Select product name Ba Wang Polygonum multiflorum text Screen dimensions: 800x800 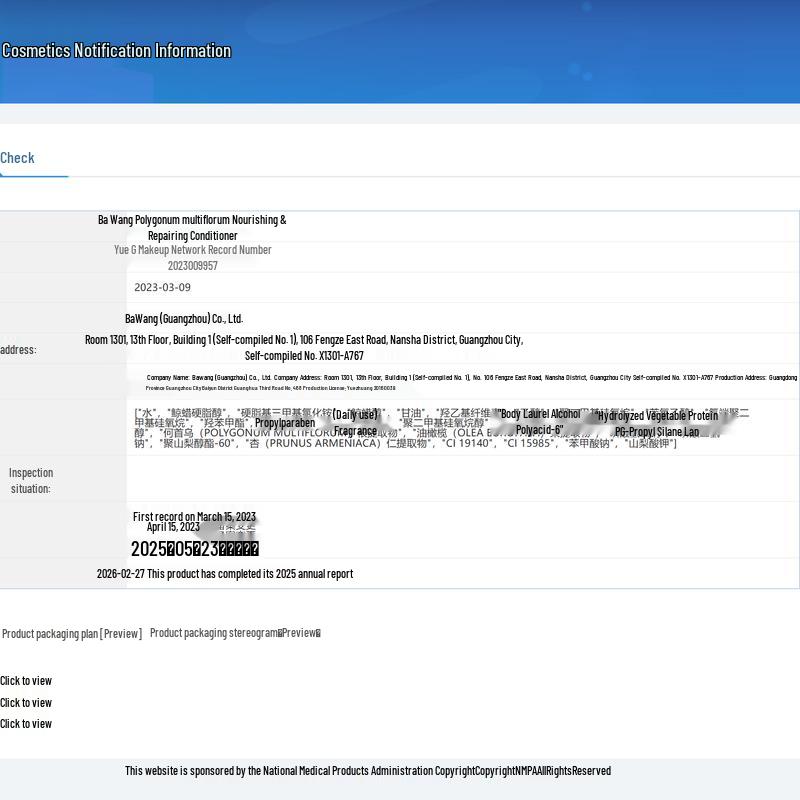[x=192, y=228]
